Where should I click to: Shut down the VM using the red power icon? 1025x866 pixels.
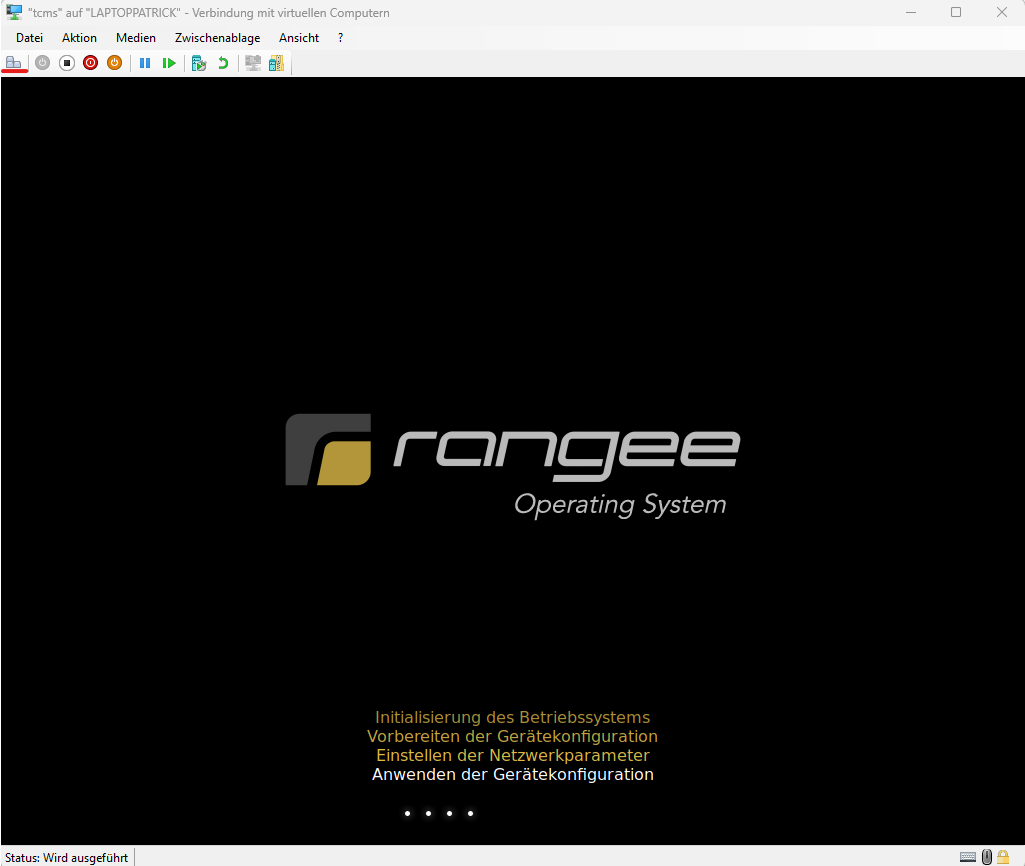click(90, 63)
